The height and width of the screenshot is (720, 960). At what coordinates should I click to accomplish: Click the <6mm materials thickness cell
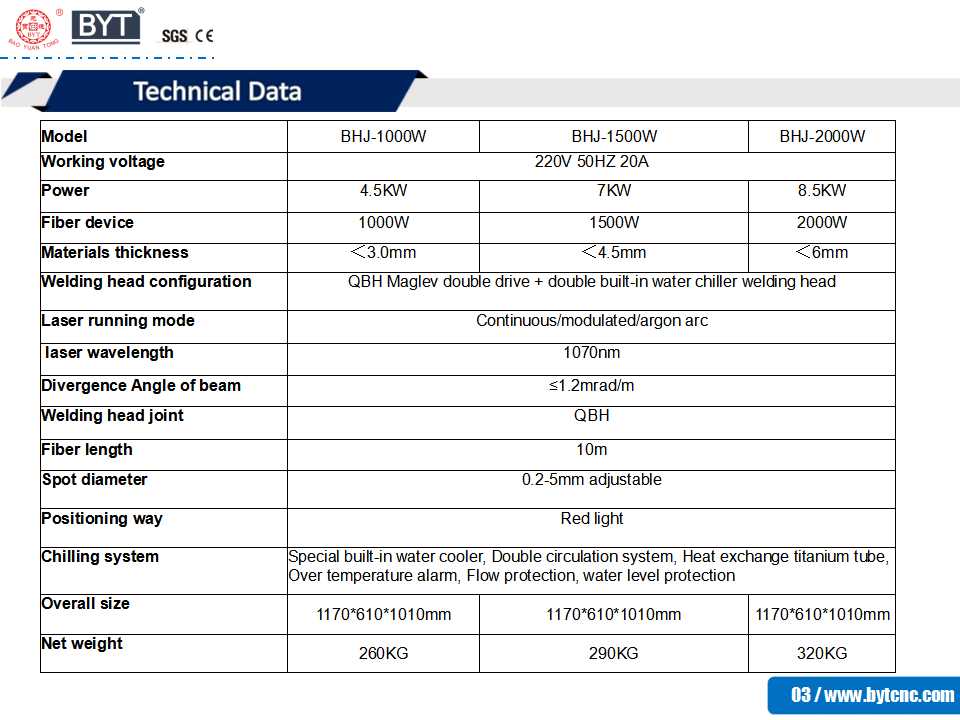tap(822, 253)
